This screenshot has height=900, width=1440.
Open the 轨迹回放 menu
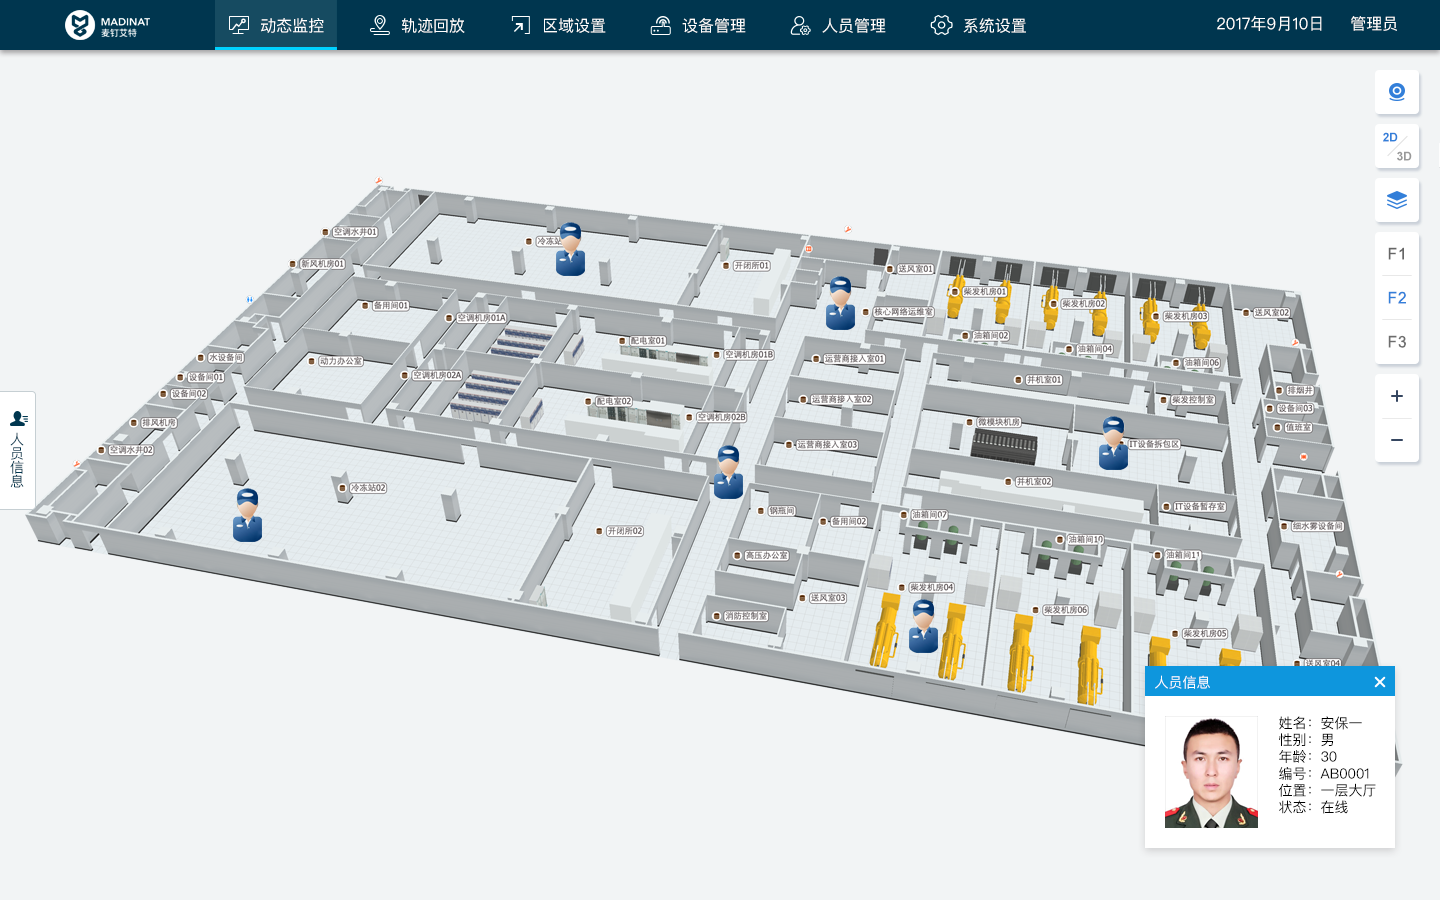coord(417,25)
